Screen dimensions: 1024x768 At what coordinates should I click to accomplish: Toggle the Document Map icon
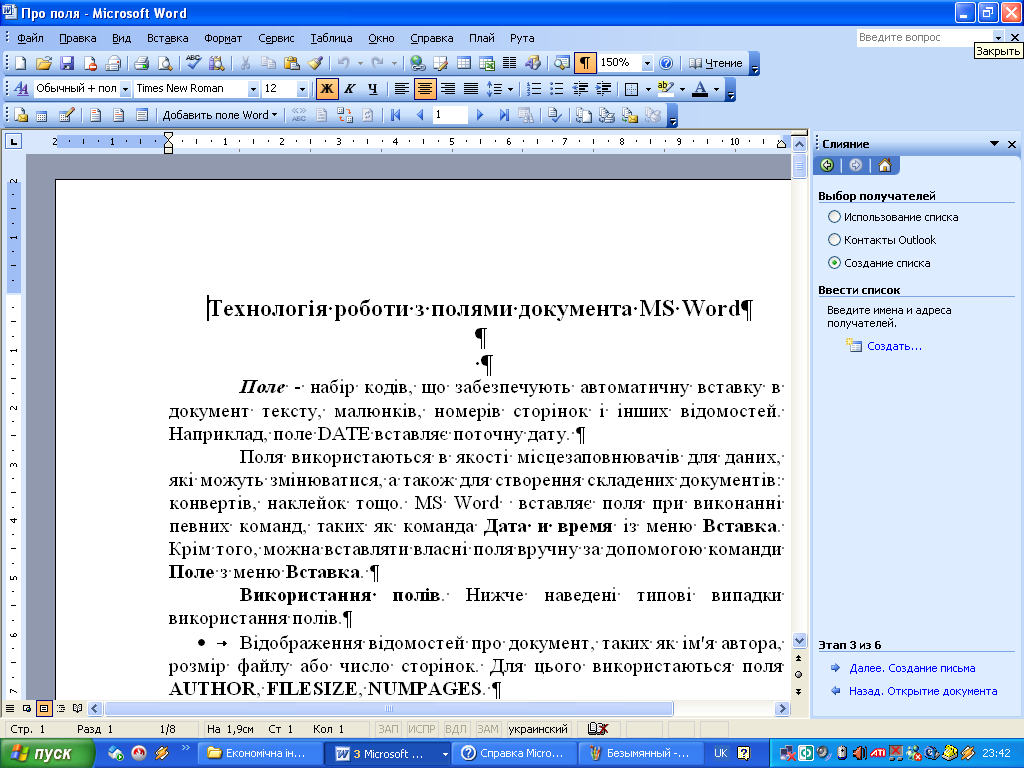click(562, 63)
